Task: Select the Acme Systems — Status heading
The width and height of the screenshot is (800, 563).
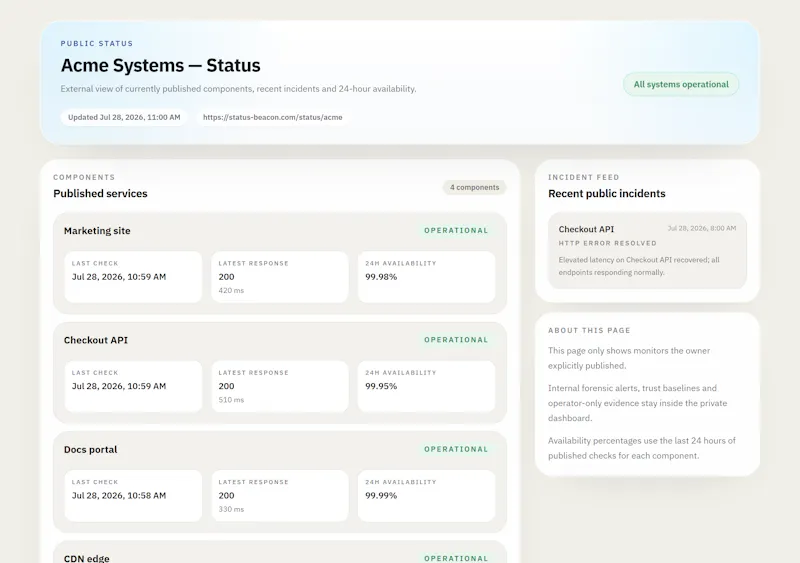Action: pos(160,65)
